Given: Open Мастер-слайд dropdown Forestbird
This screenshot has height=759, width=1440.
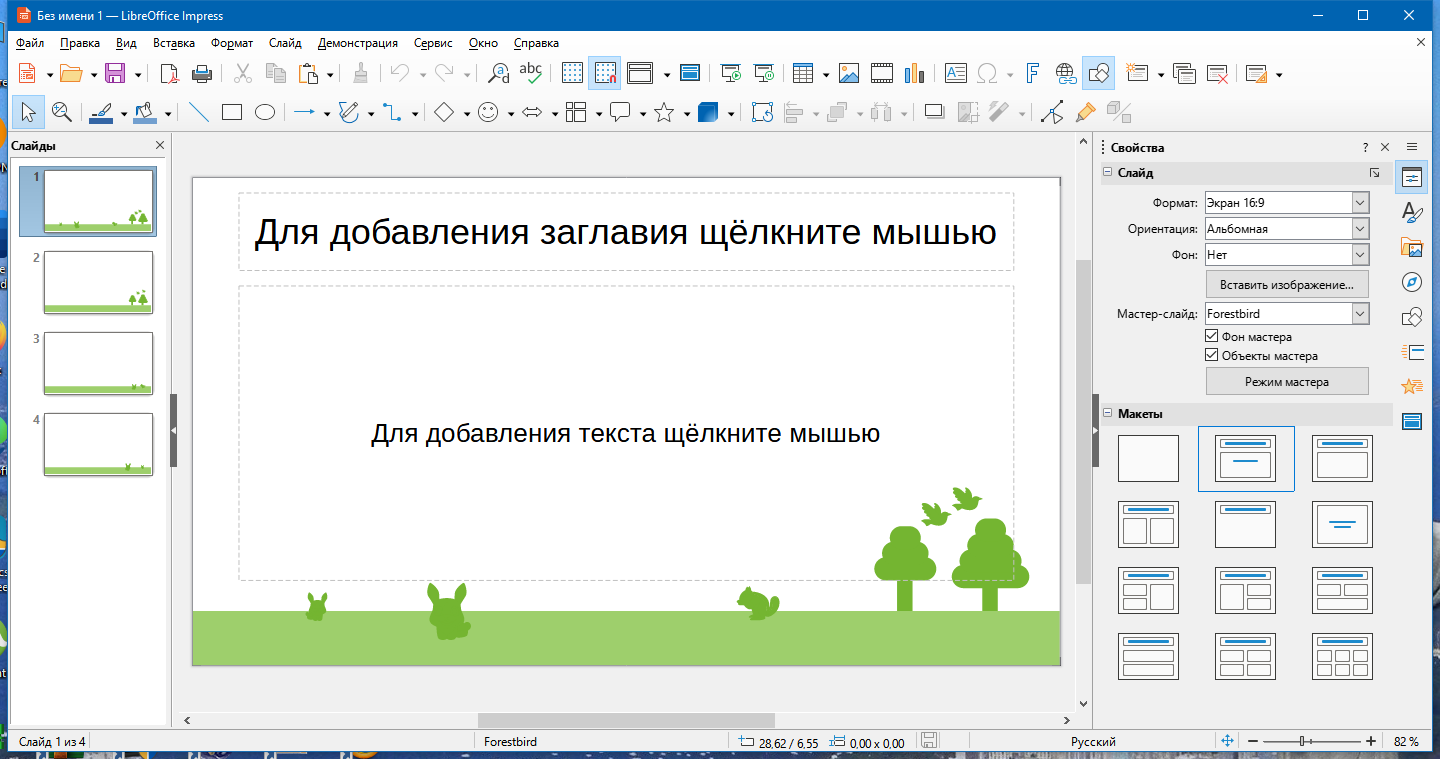Looking at the screenshot, I should (1286, 313).
